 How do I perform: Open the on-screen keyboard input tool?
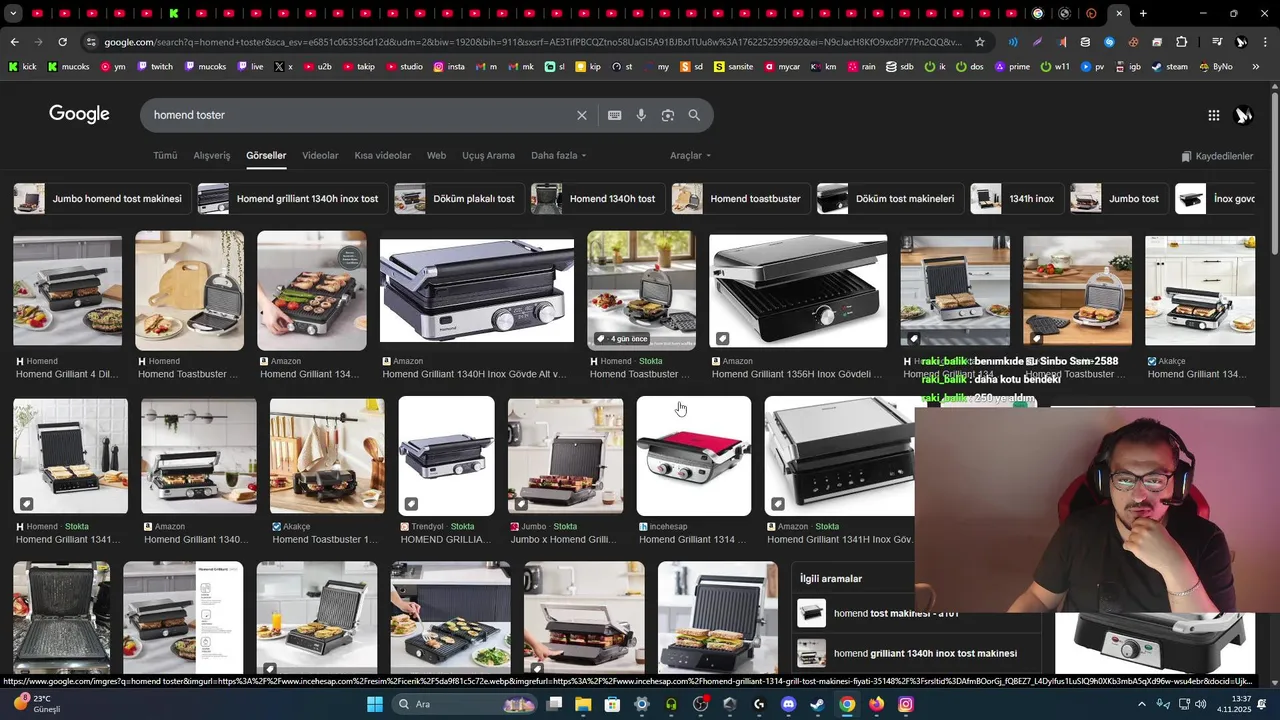click(615, 115)
